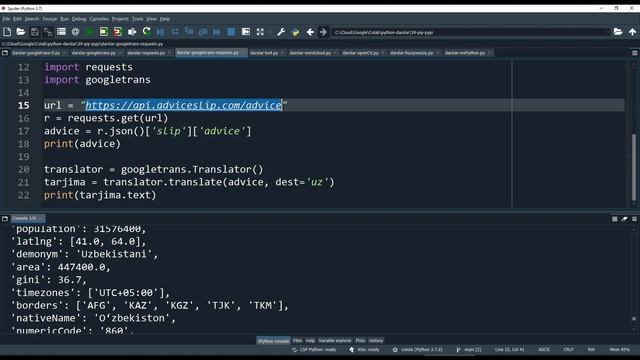Click the LSP Python: ready status entry
The height and width of the screenshot is (360, 640).
314,350
